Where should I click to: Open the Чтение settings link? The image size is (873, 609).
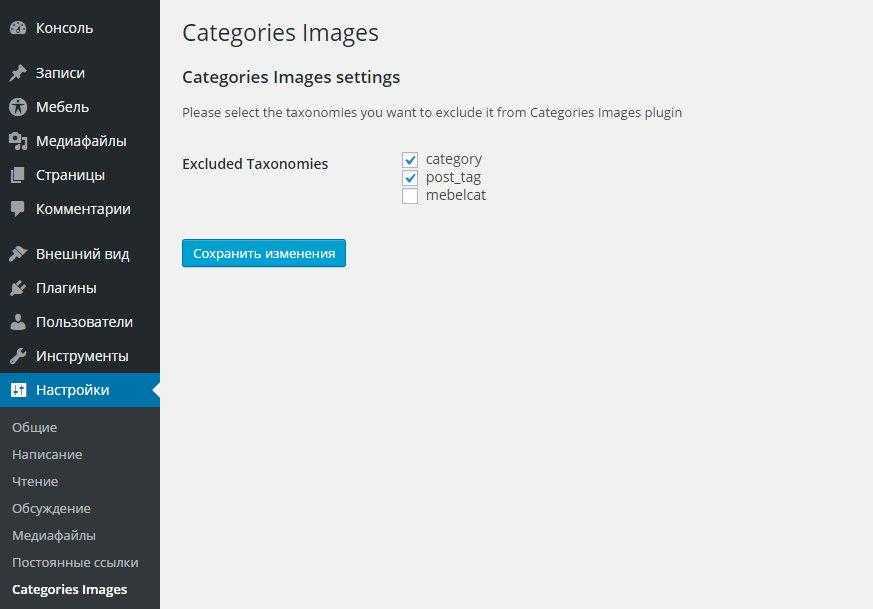35,481
